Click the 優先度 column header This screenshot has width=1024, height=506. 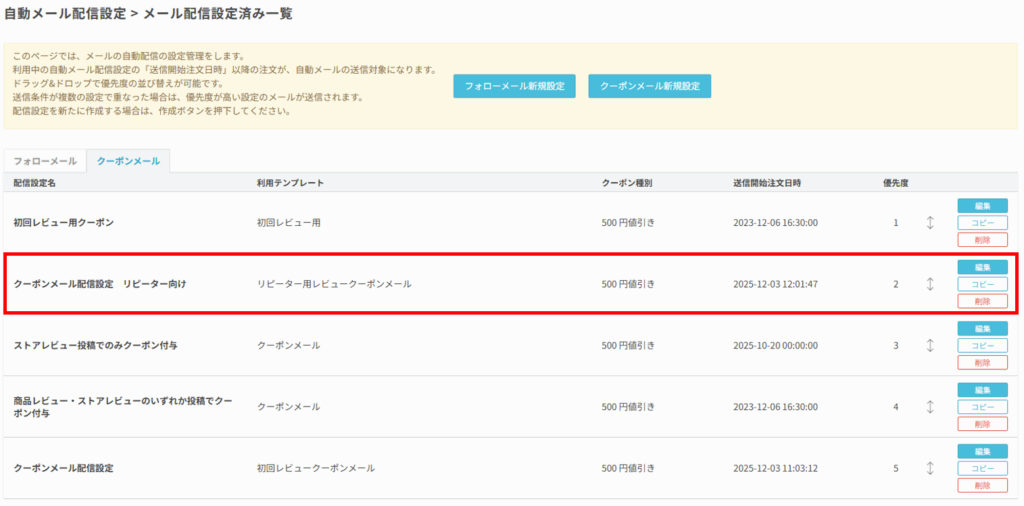click(x=895, y=184)
